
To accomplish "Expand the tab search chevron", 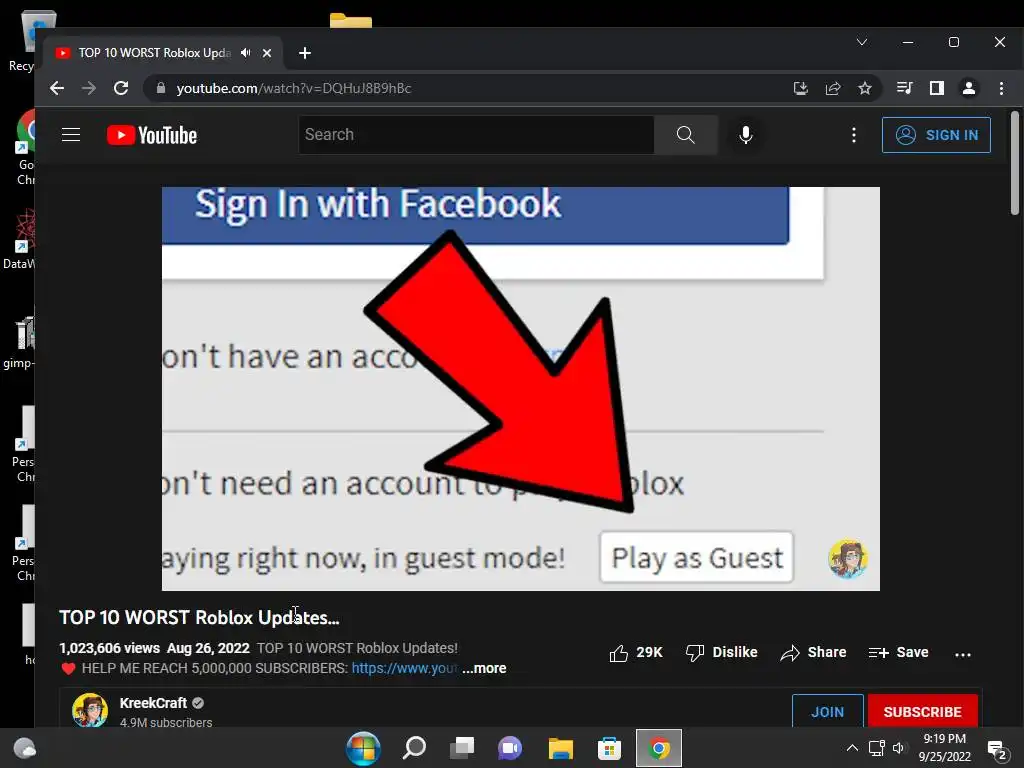I will click(862, 42).
